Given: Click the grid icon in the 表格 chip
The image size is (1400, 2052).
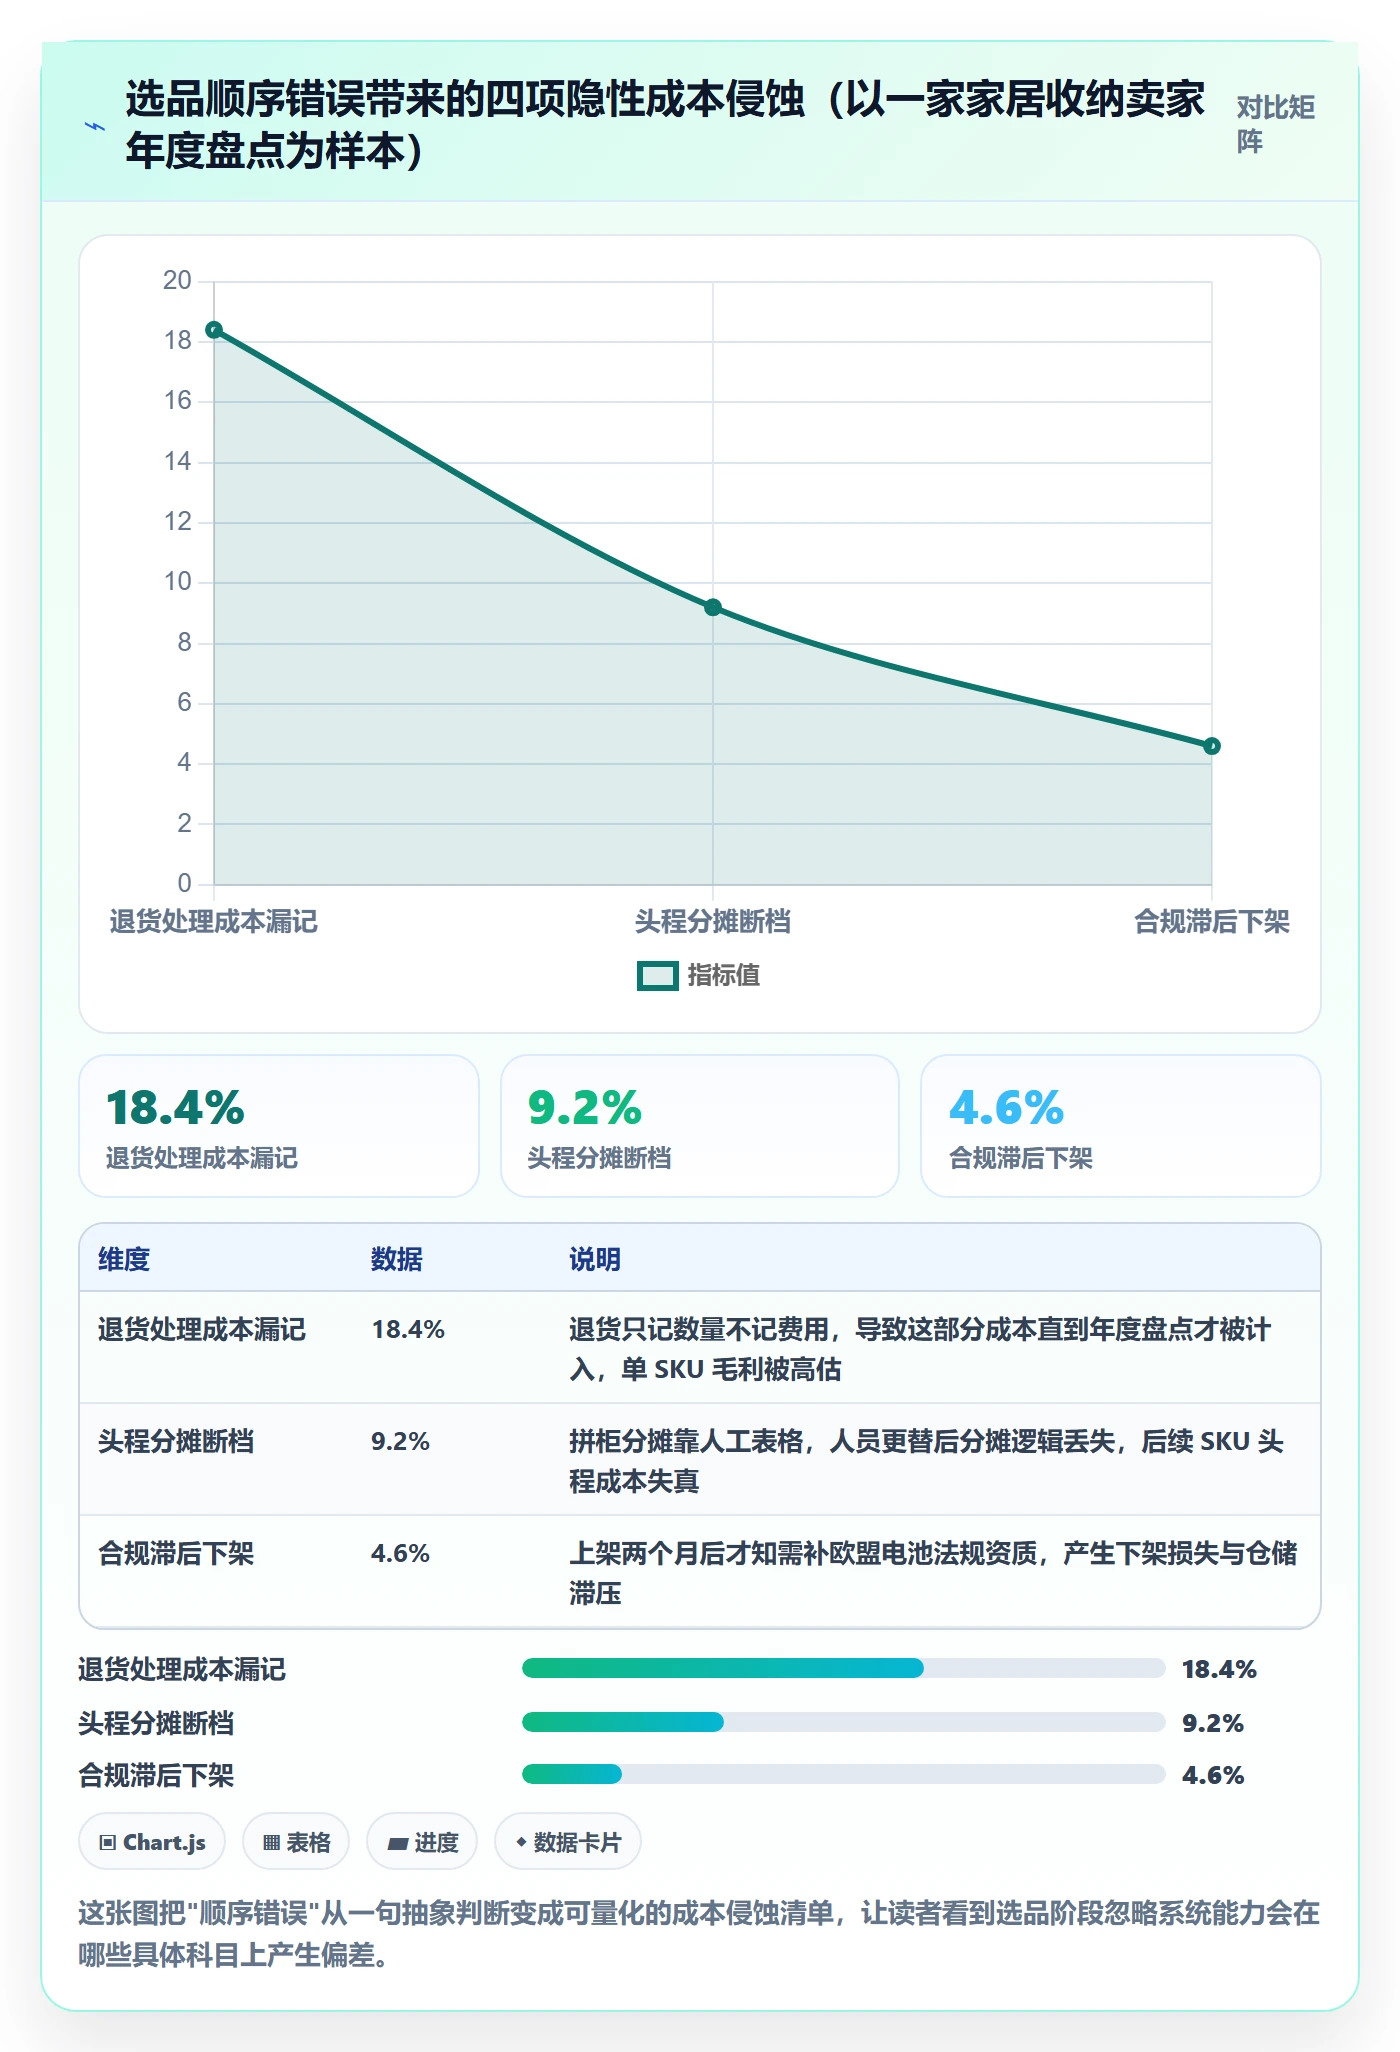Looking at the screenshot, I should [x=271, y=1843].
